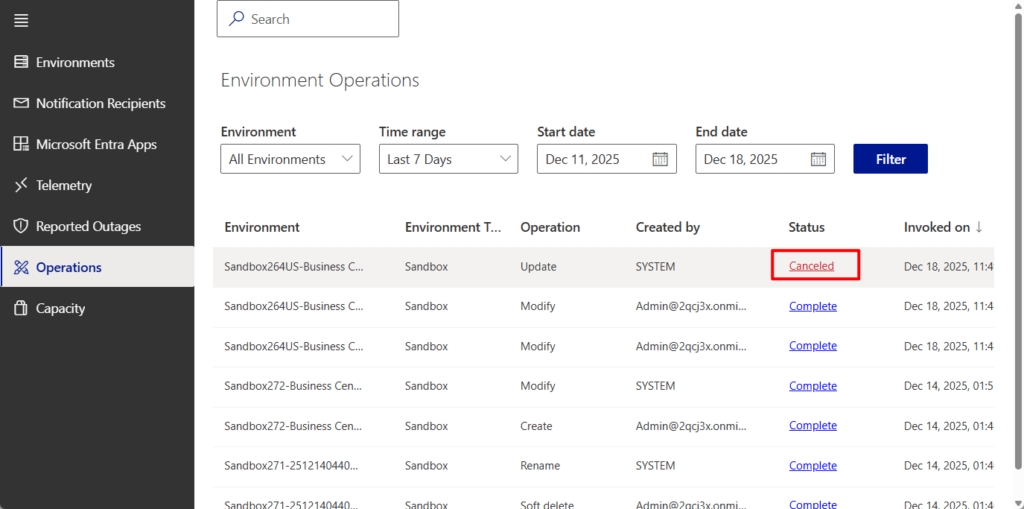Expand the All Environments dropdown
Image resolution: width=1024 pixels, height=509 pixels.
[x=290, y=159]
